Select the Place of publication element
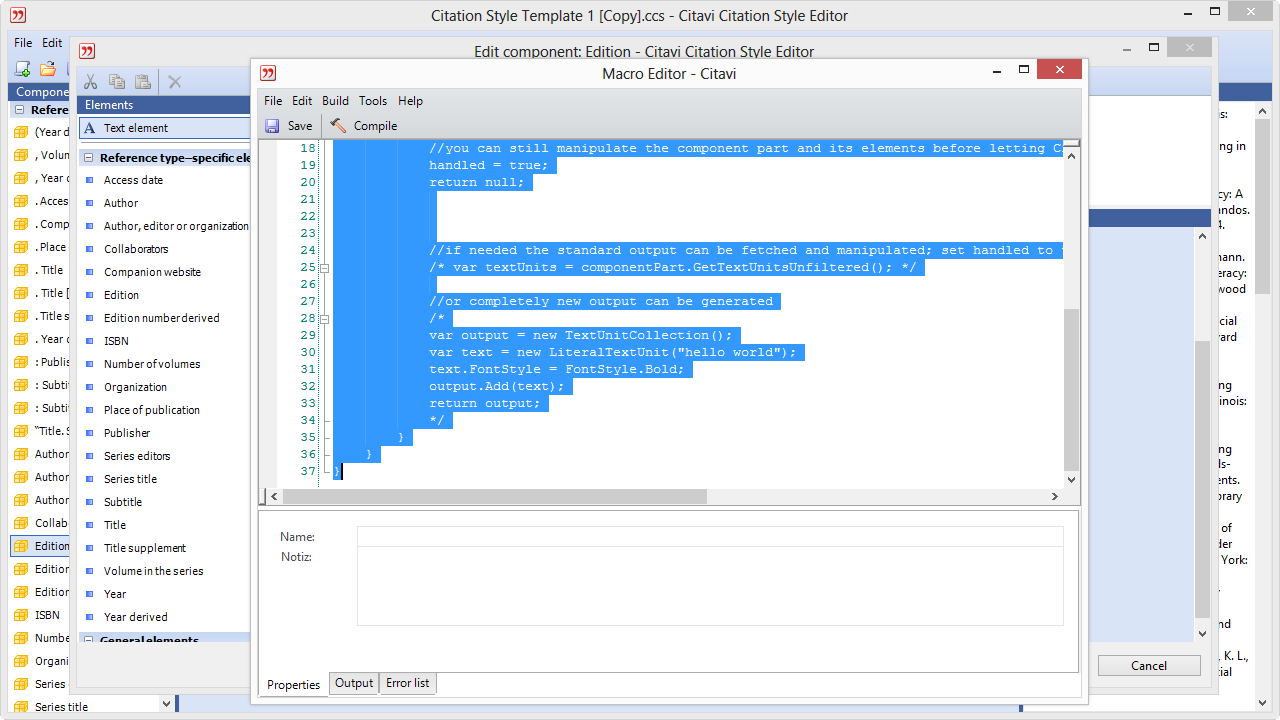 [x=152, y=410]
